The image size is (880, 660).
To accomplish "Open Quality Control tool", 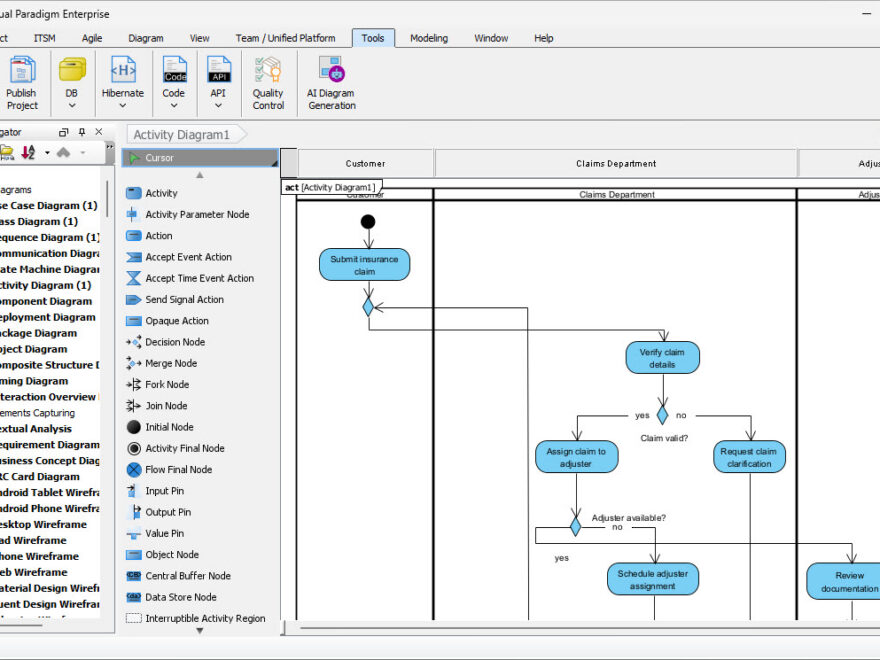I will tap(268, 83).
